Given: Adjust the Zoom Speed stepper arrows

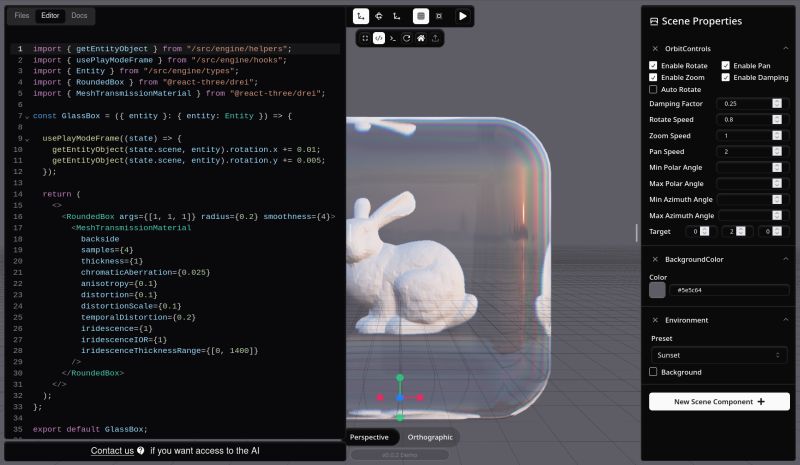Looking at the screenshot, I should tap(777, 135).
